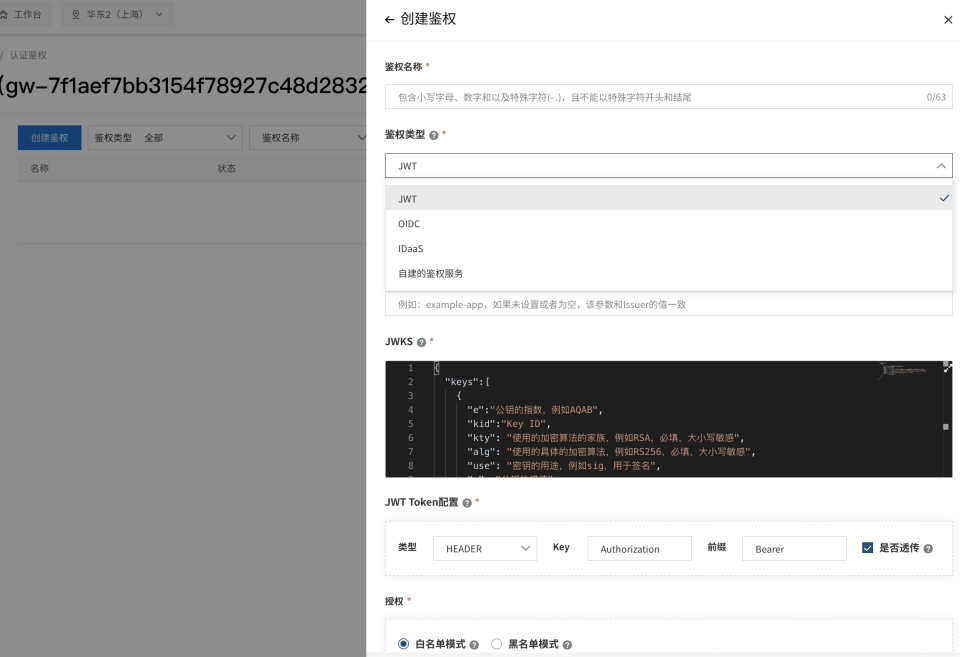Click the help icon beside 是否透传
960x657 pixels.
point(928,549)
